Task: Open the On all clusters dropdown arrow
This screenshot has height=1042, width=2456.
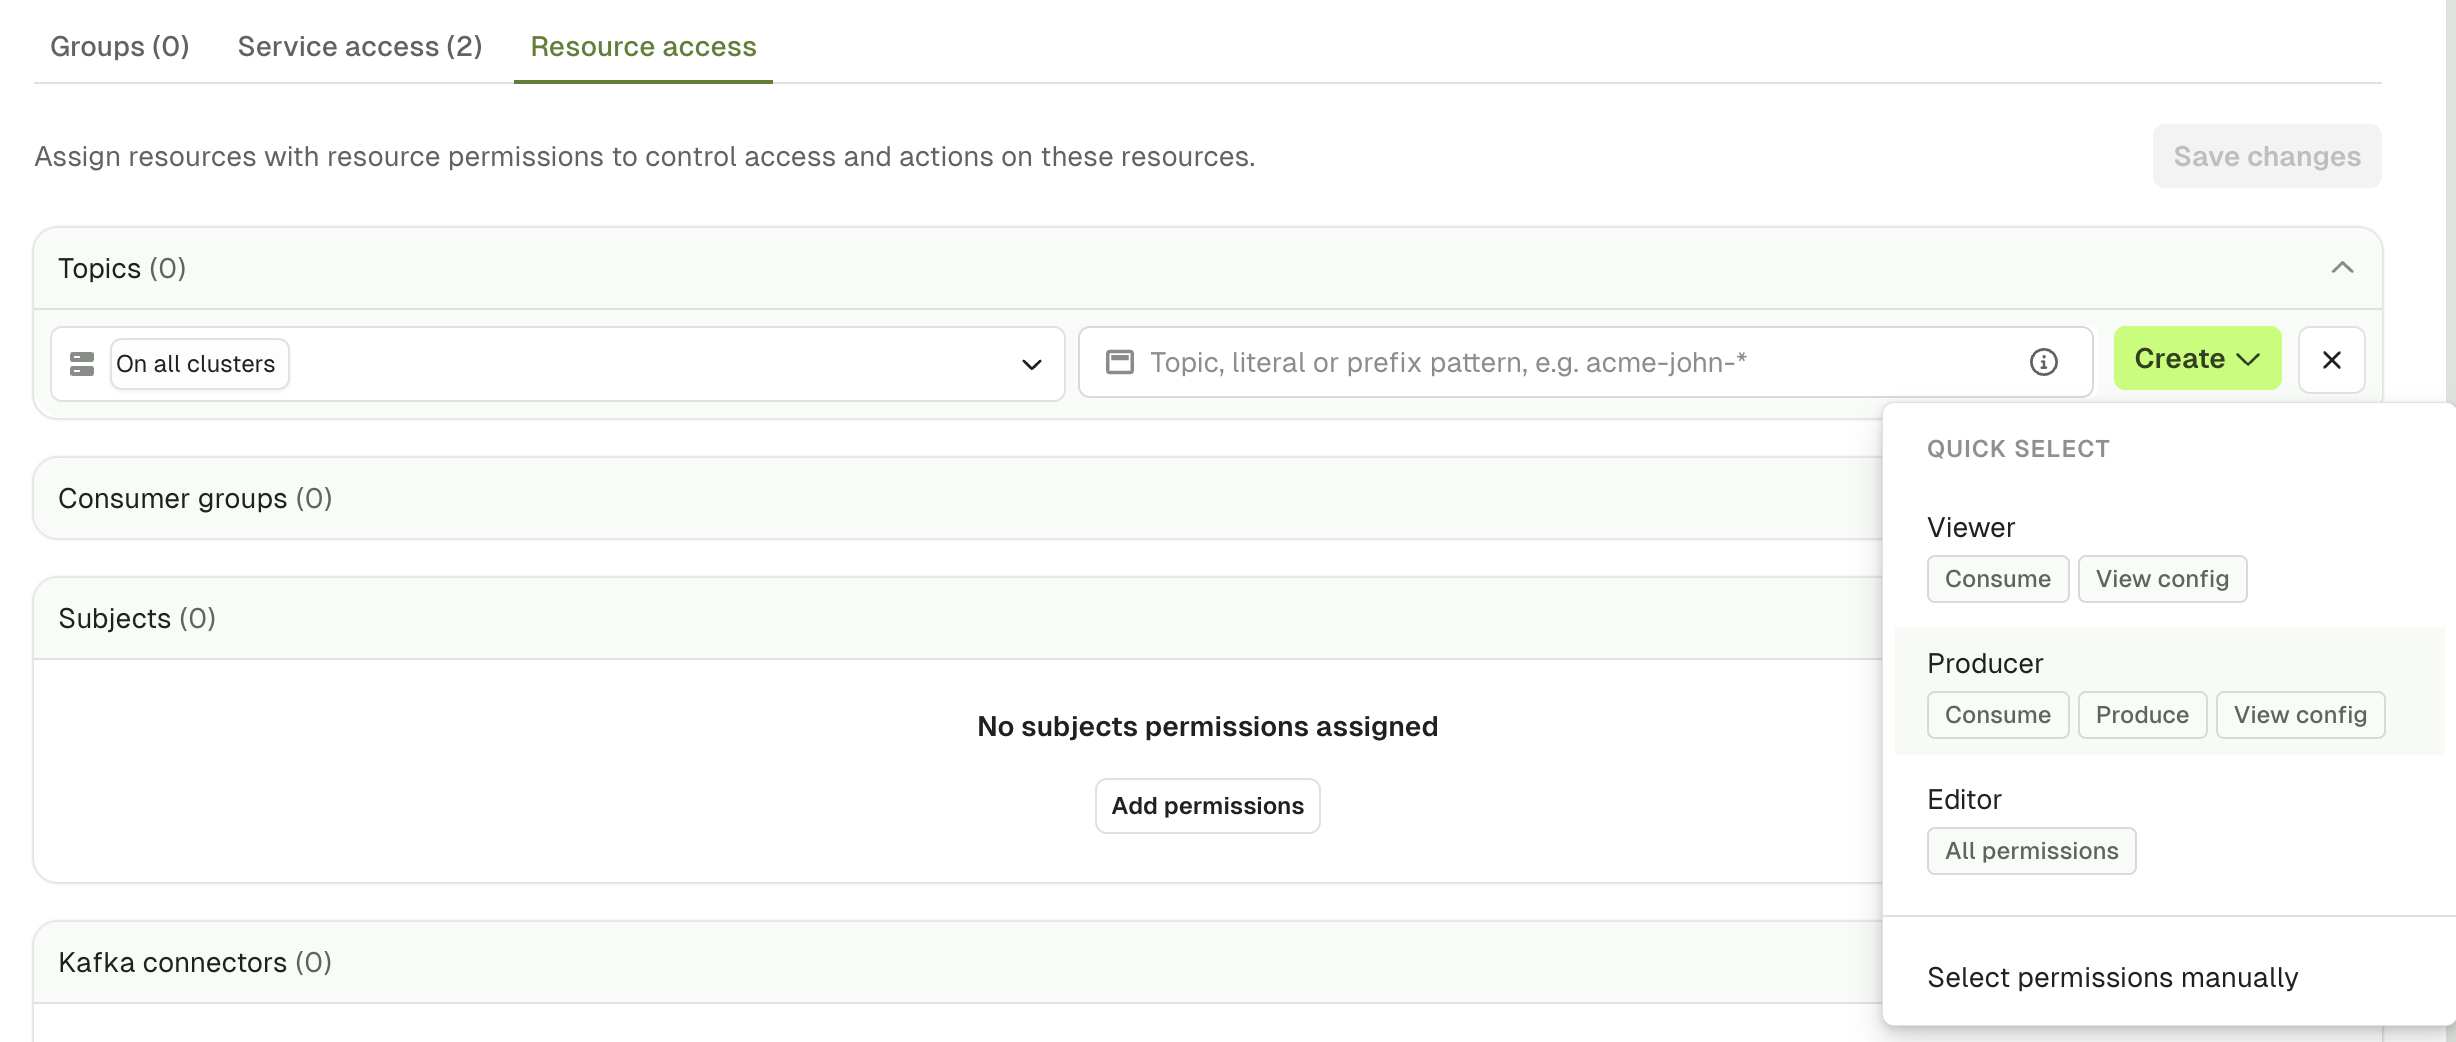Action: point(1032,364)
